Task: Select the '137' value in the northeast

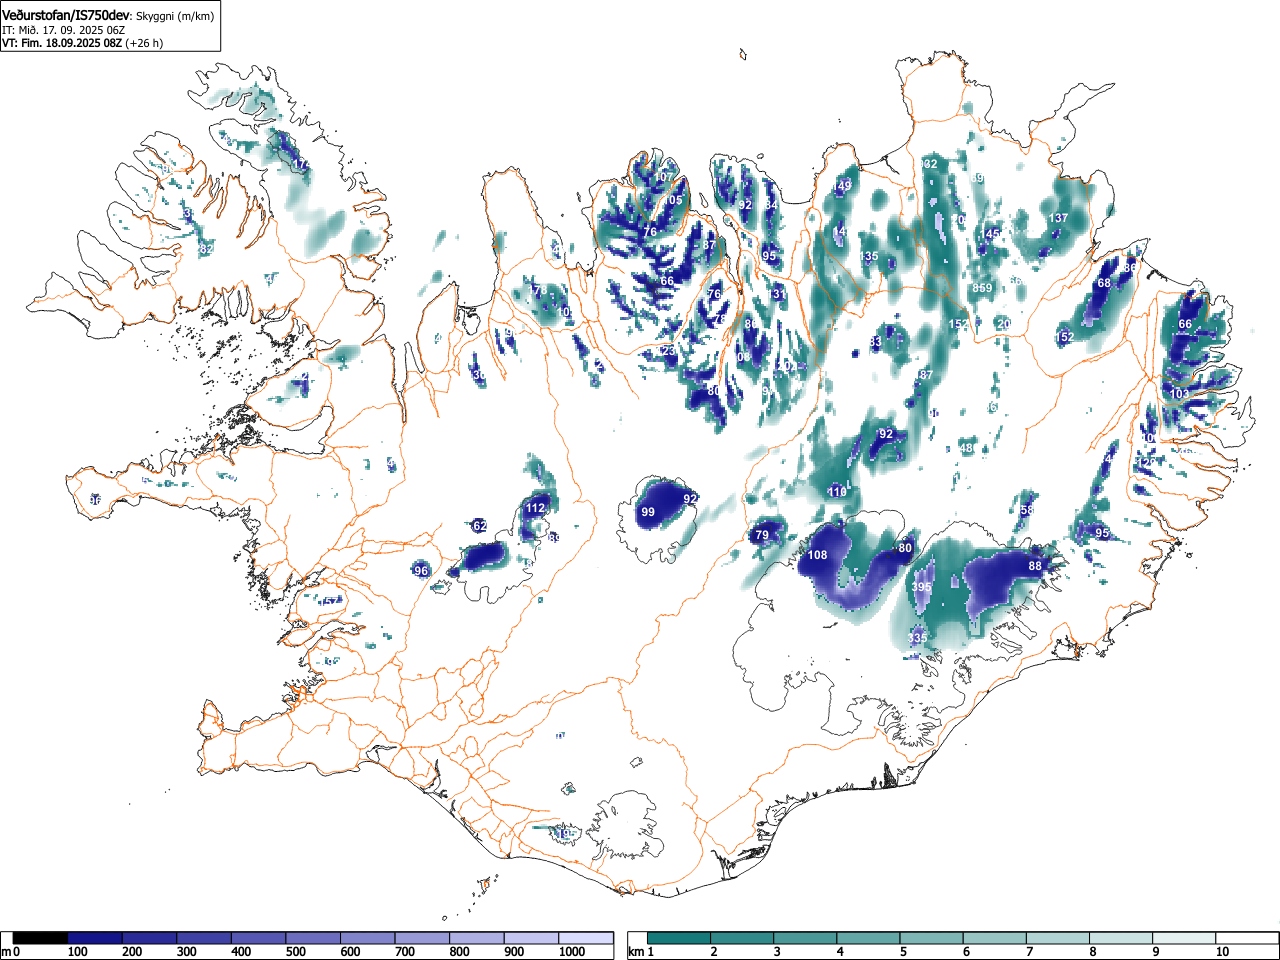Action: (x=1058, y=218)
